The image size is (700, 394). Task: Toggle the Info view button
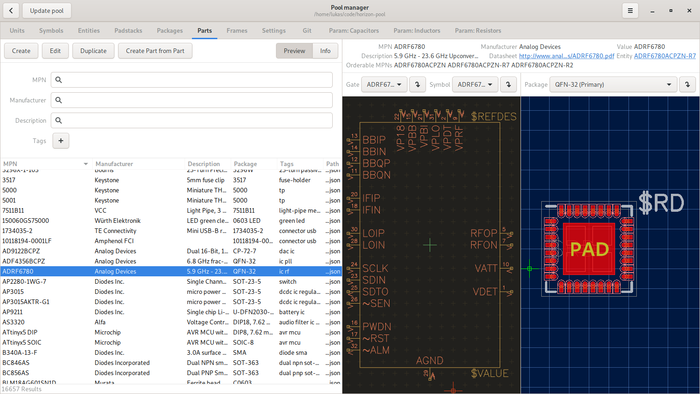coord(325,51)
